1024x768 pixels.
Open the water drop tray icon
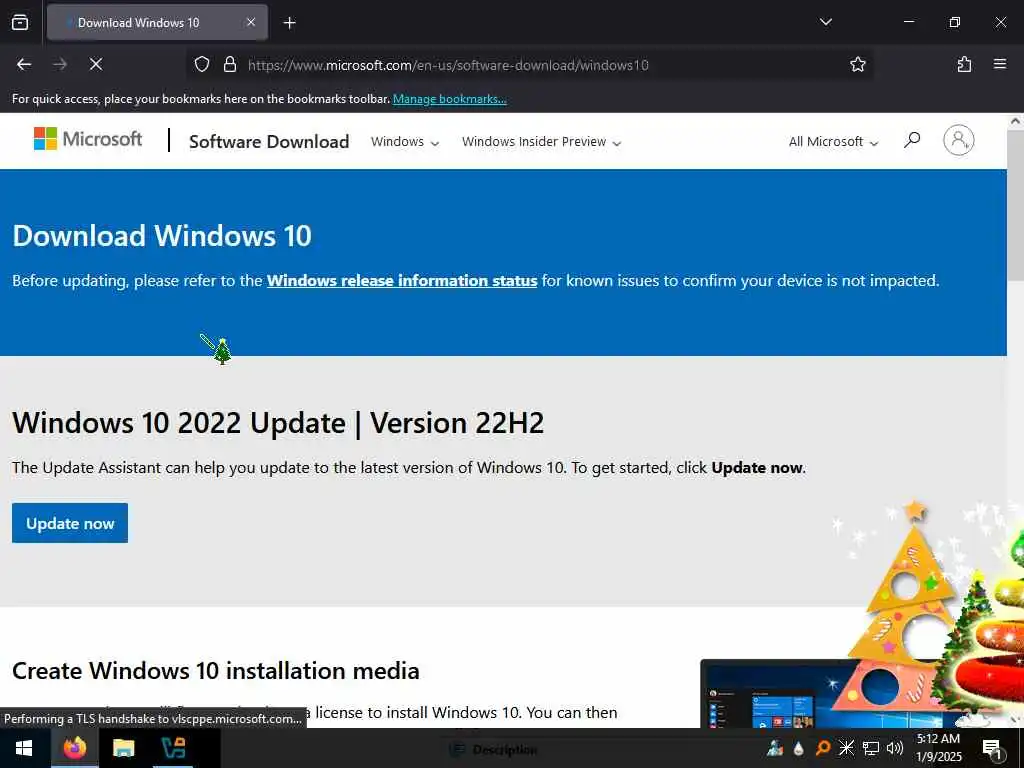point(798,748)
